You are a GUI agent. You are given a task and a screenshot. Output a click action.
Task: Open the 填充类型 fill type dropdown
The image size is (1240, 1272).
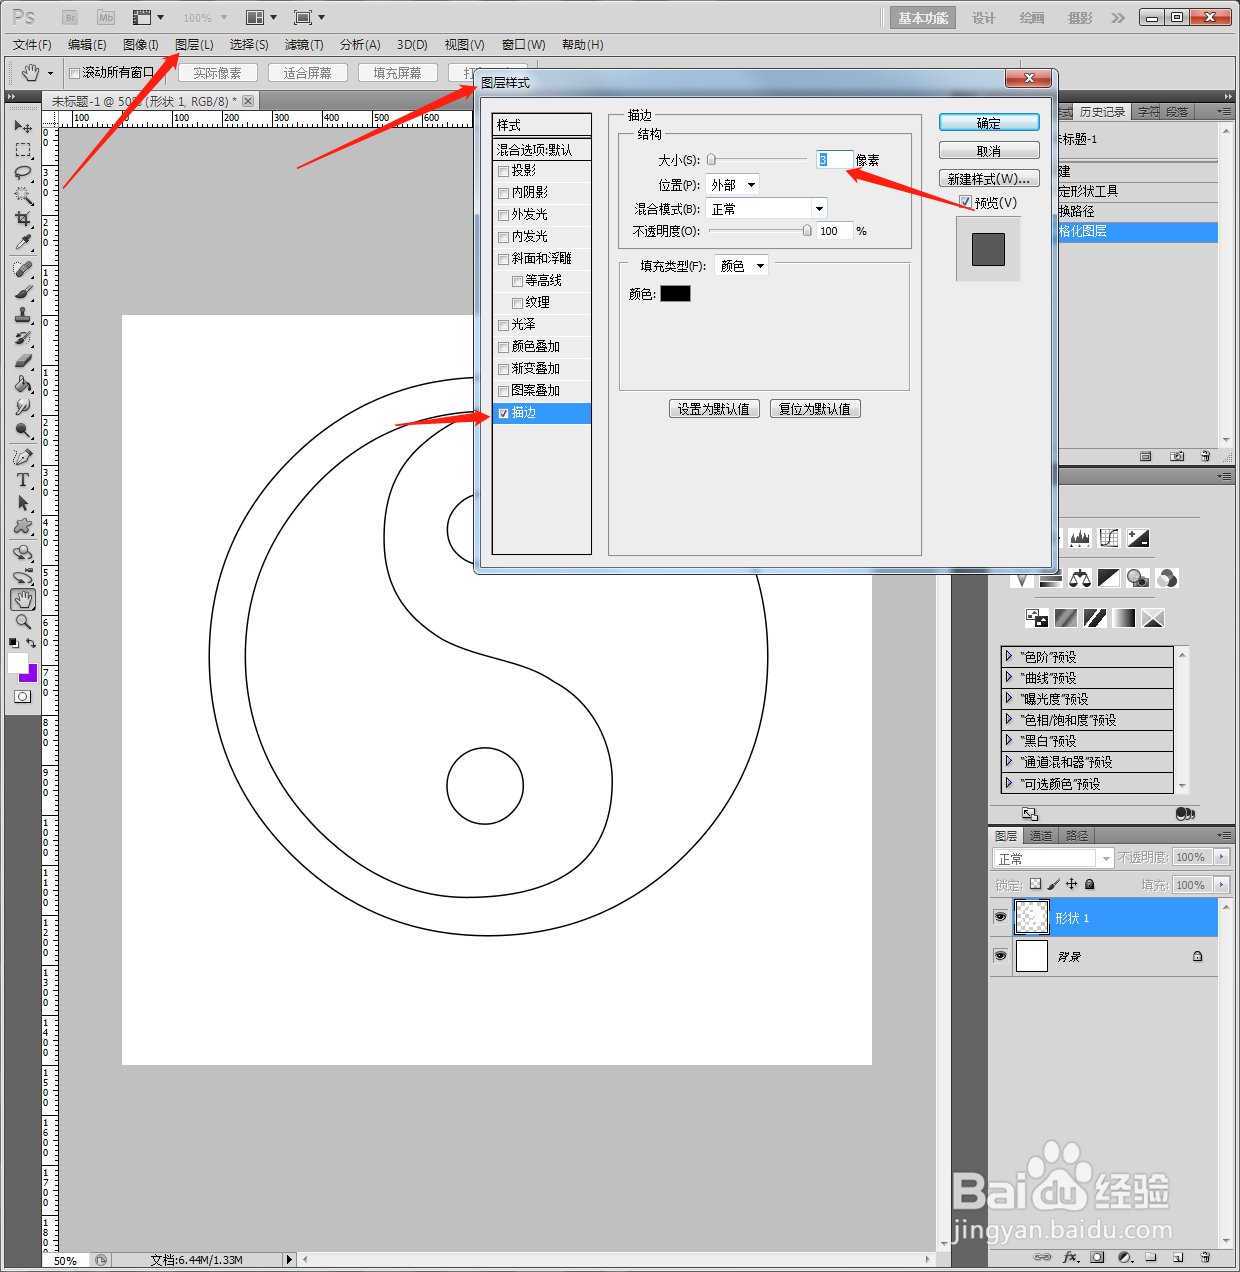(741, 266)
